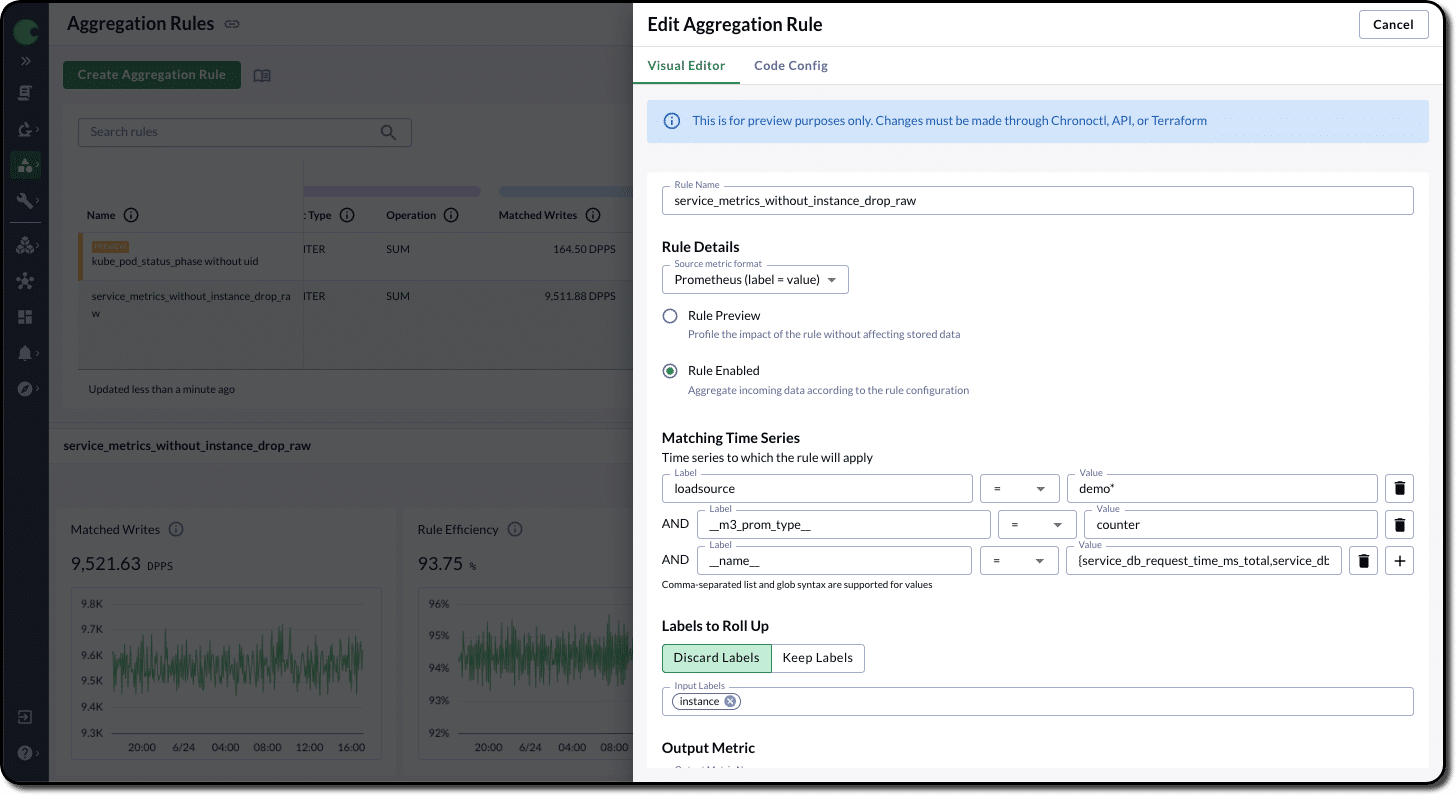Open the compass explore sidebar icon
Screen dimensions: 1456x795
(x=25, y=389)
